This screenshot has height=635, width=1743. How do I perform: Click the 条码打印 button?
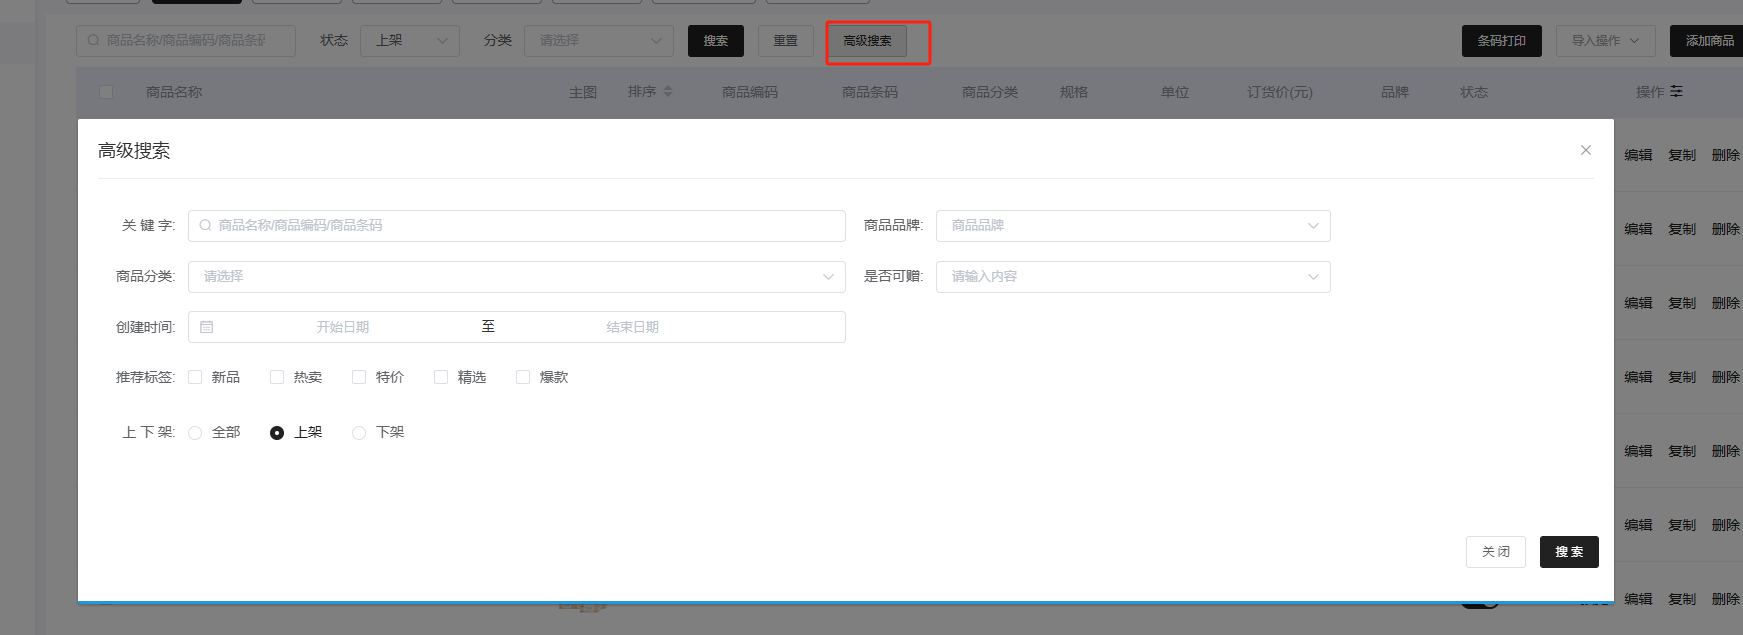(x=1501, y=41)
